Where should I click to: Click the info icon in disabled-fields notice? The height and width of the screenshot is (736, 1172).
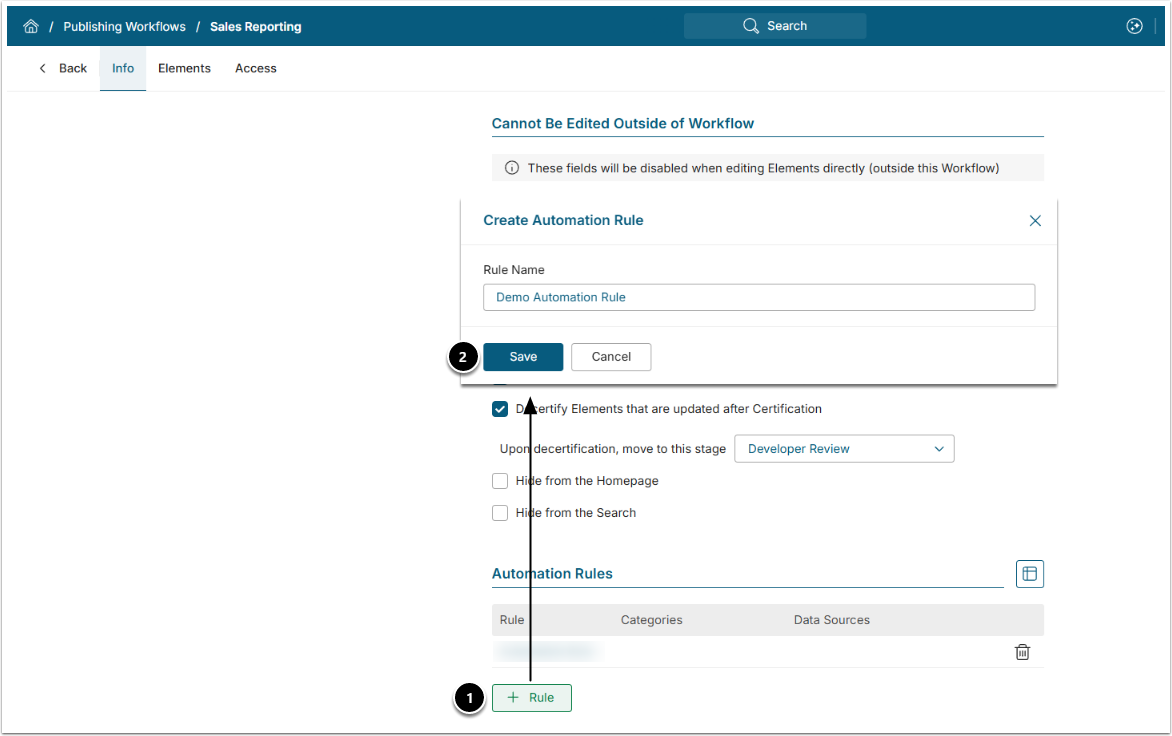[511, 168]
